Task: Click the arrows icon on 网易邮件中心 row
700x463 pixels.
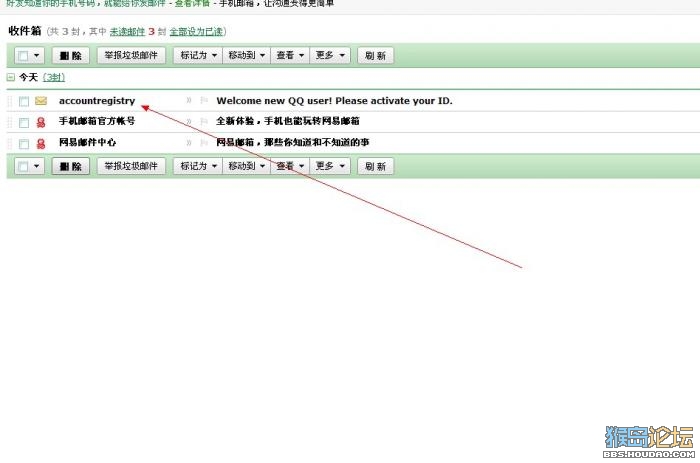Action: click(x=189, y=143)
